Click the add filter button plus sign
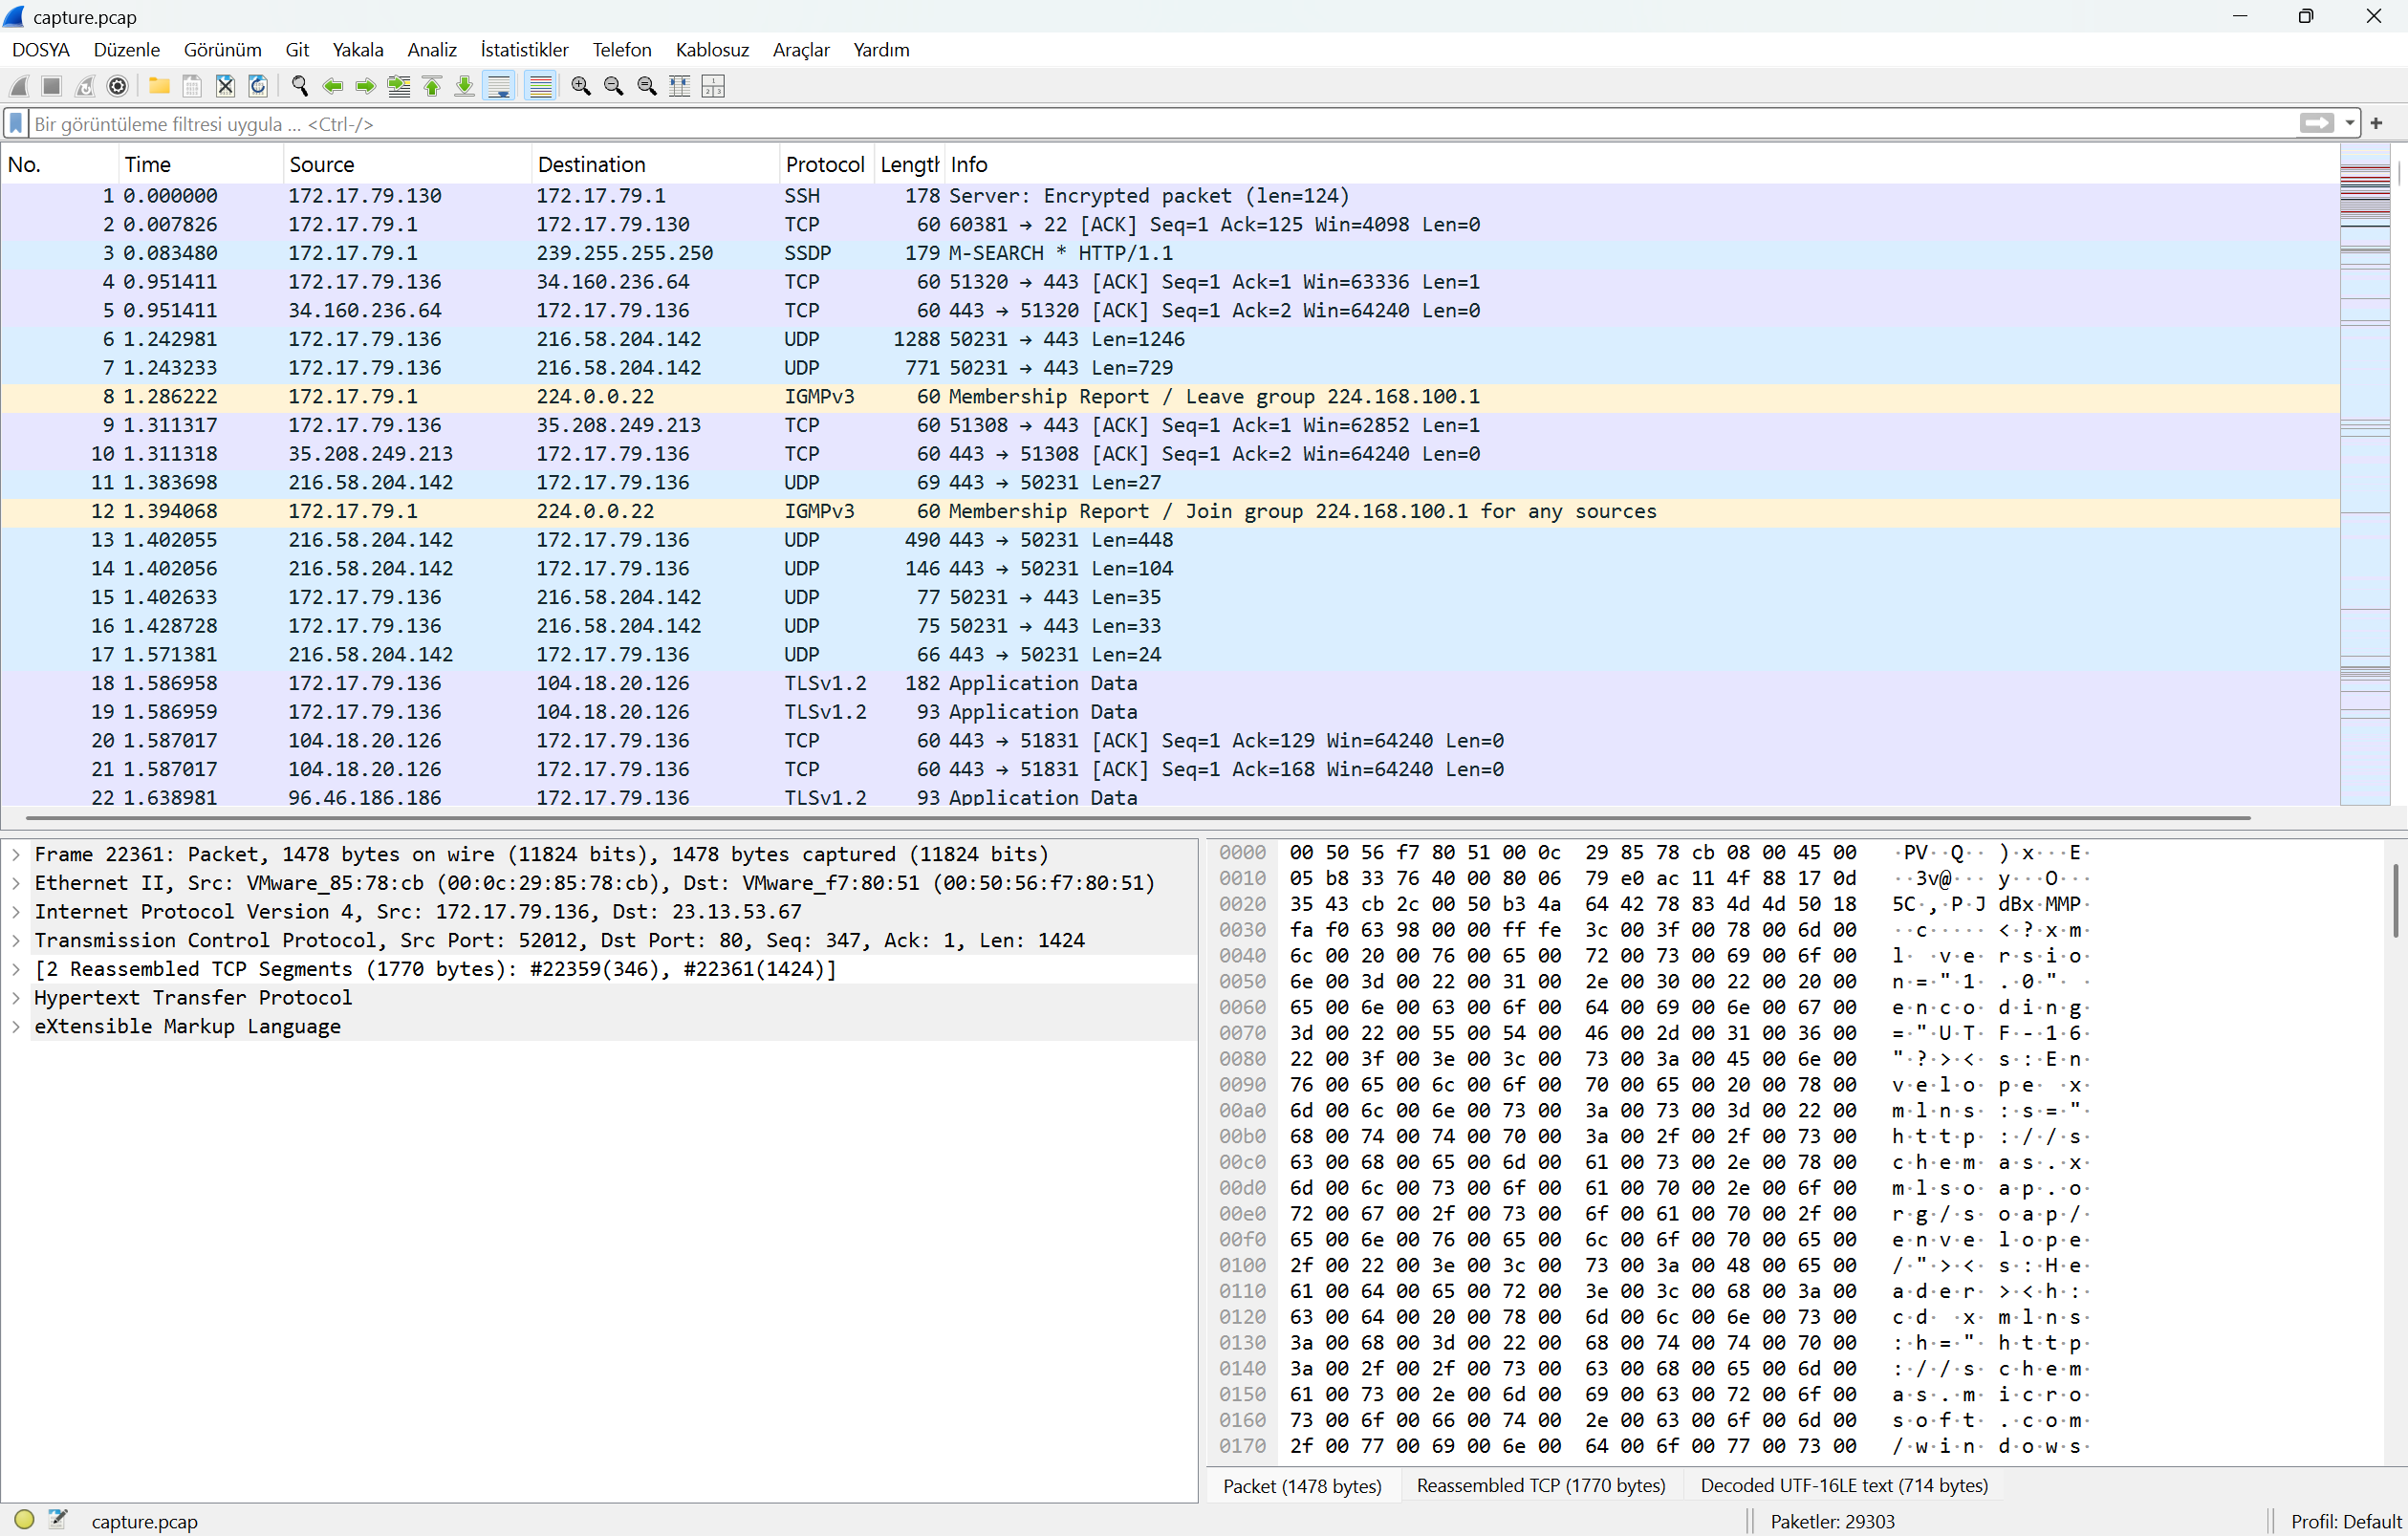The image size is (2408, 1536). pyautogui.click(x=2376, y=123)
